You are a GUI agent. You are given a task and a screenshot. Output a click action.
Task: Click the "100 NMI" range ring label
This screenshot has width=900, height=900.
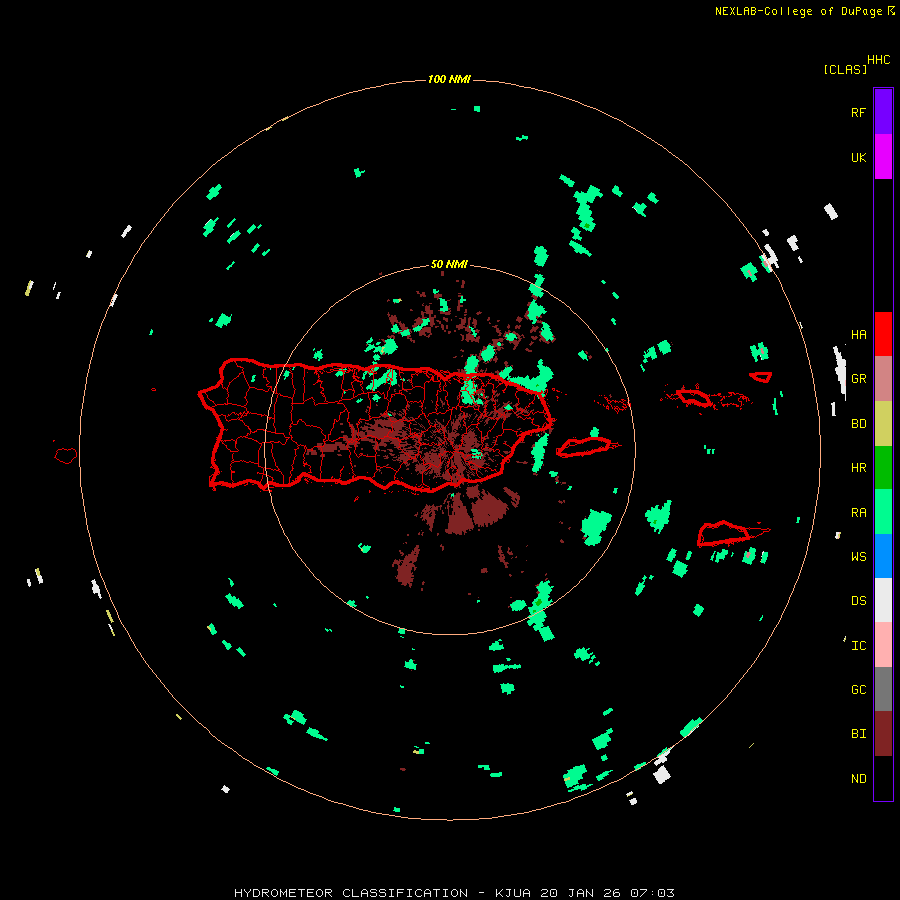[x=449, y=79]
